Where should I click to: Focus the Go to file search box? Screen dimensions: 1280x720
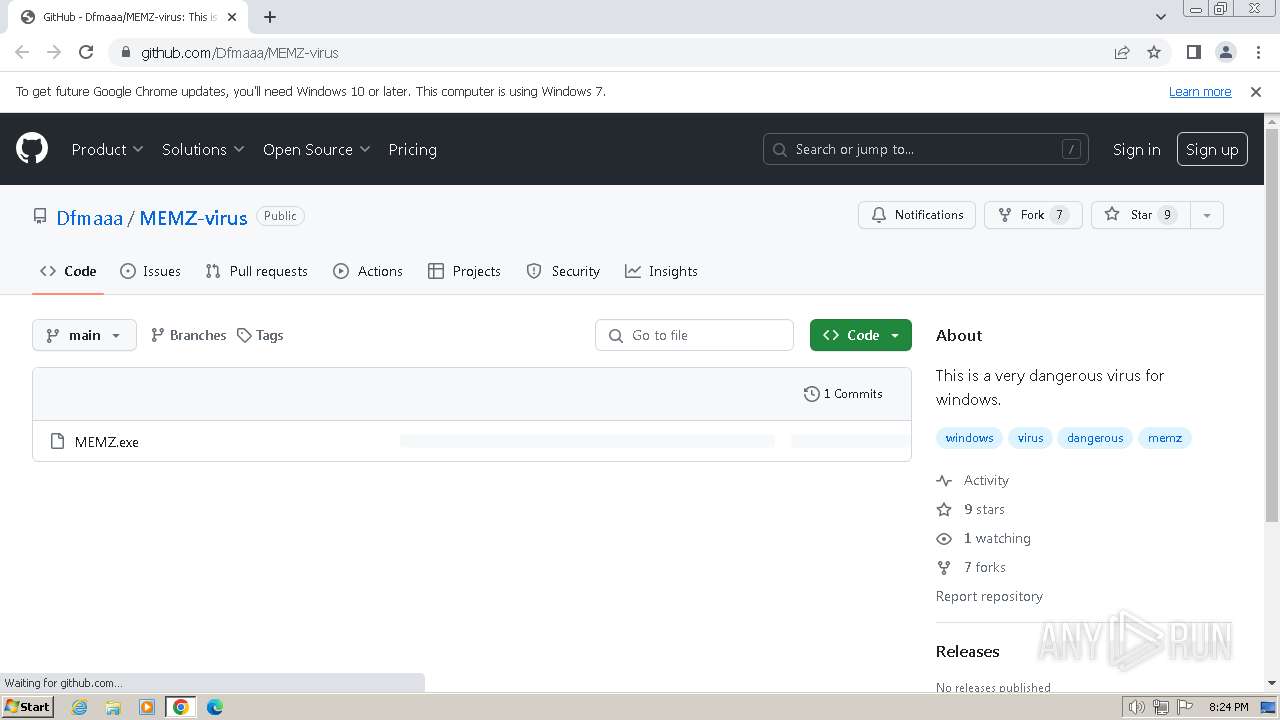694,335
